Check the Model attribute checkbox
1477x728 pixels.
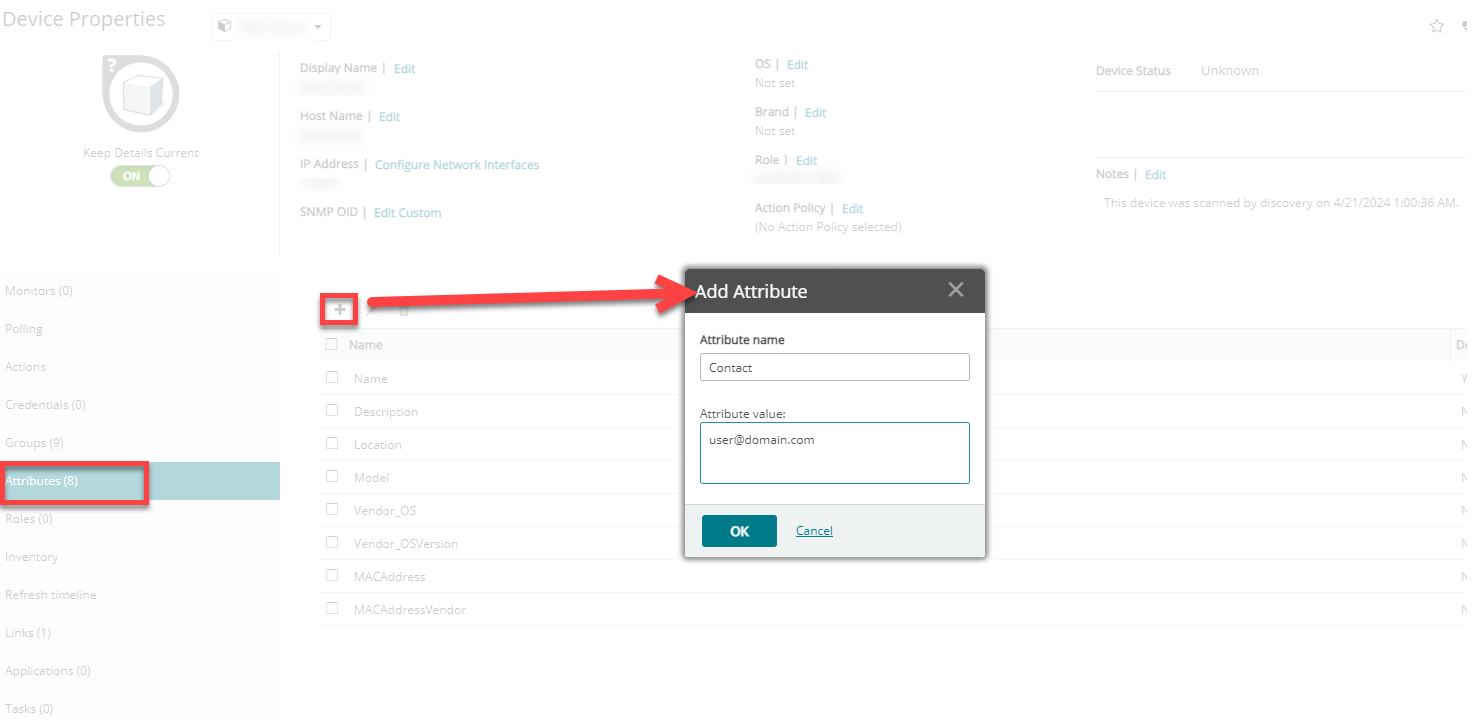332,477
